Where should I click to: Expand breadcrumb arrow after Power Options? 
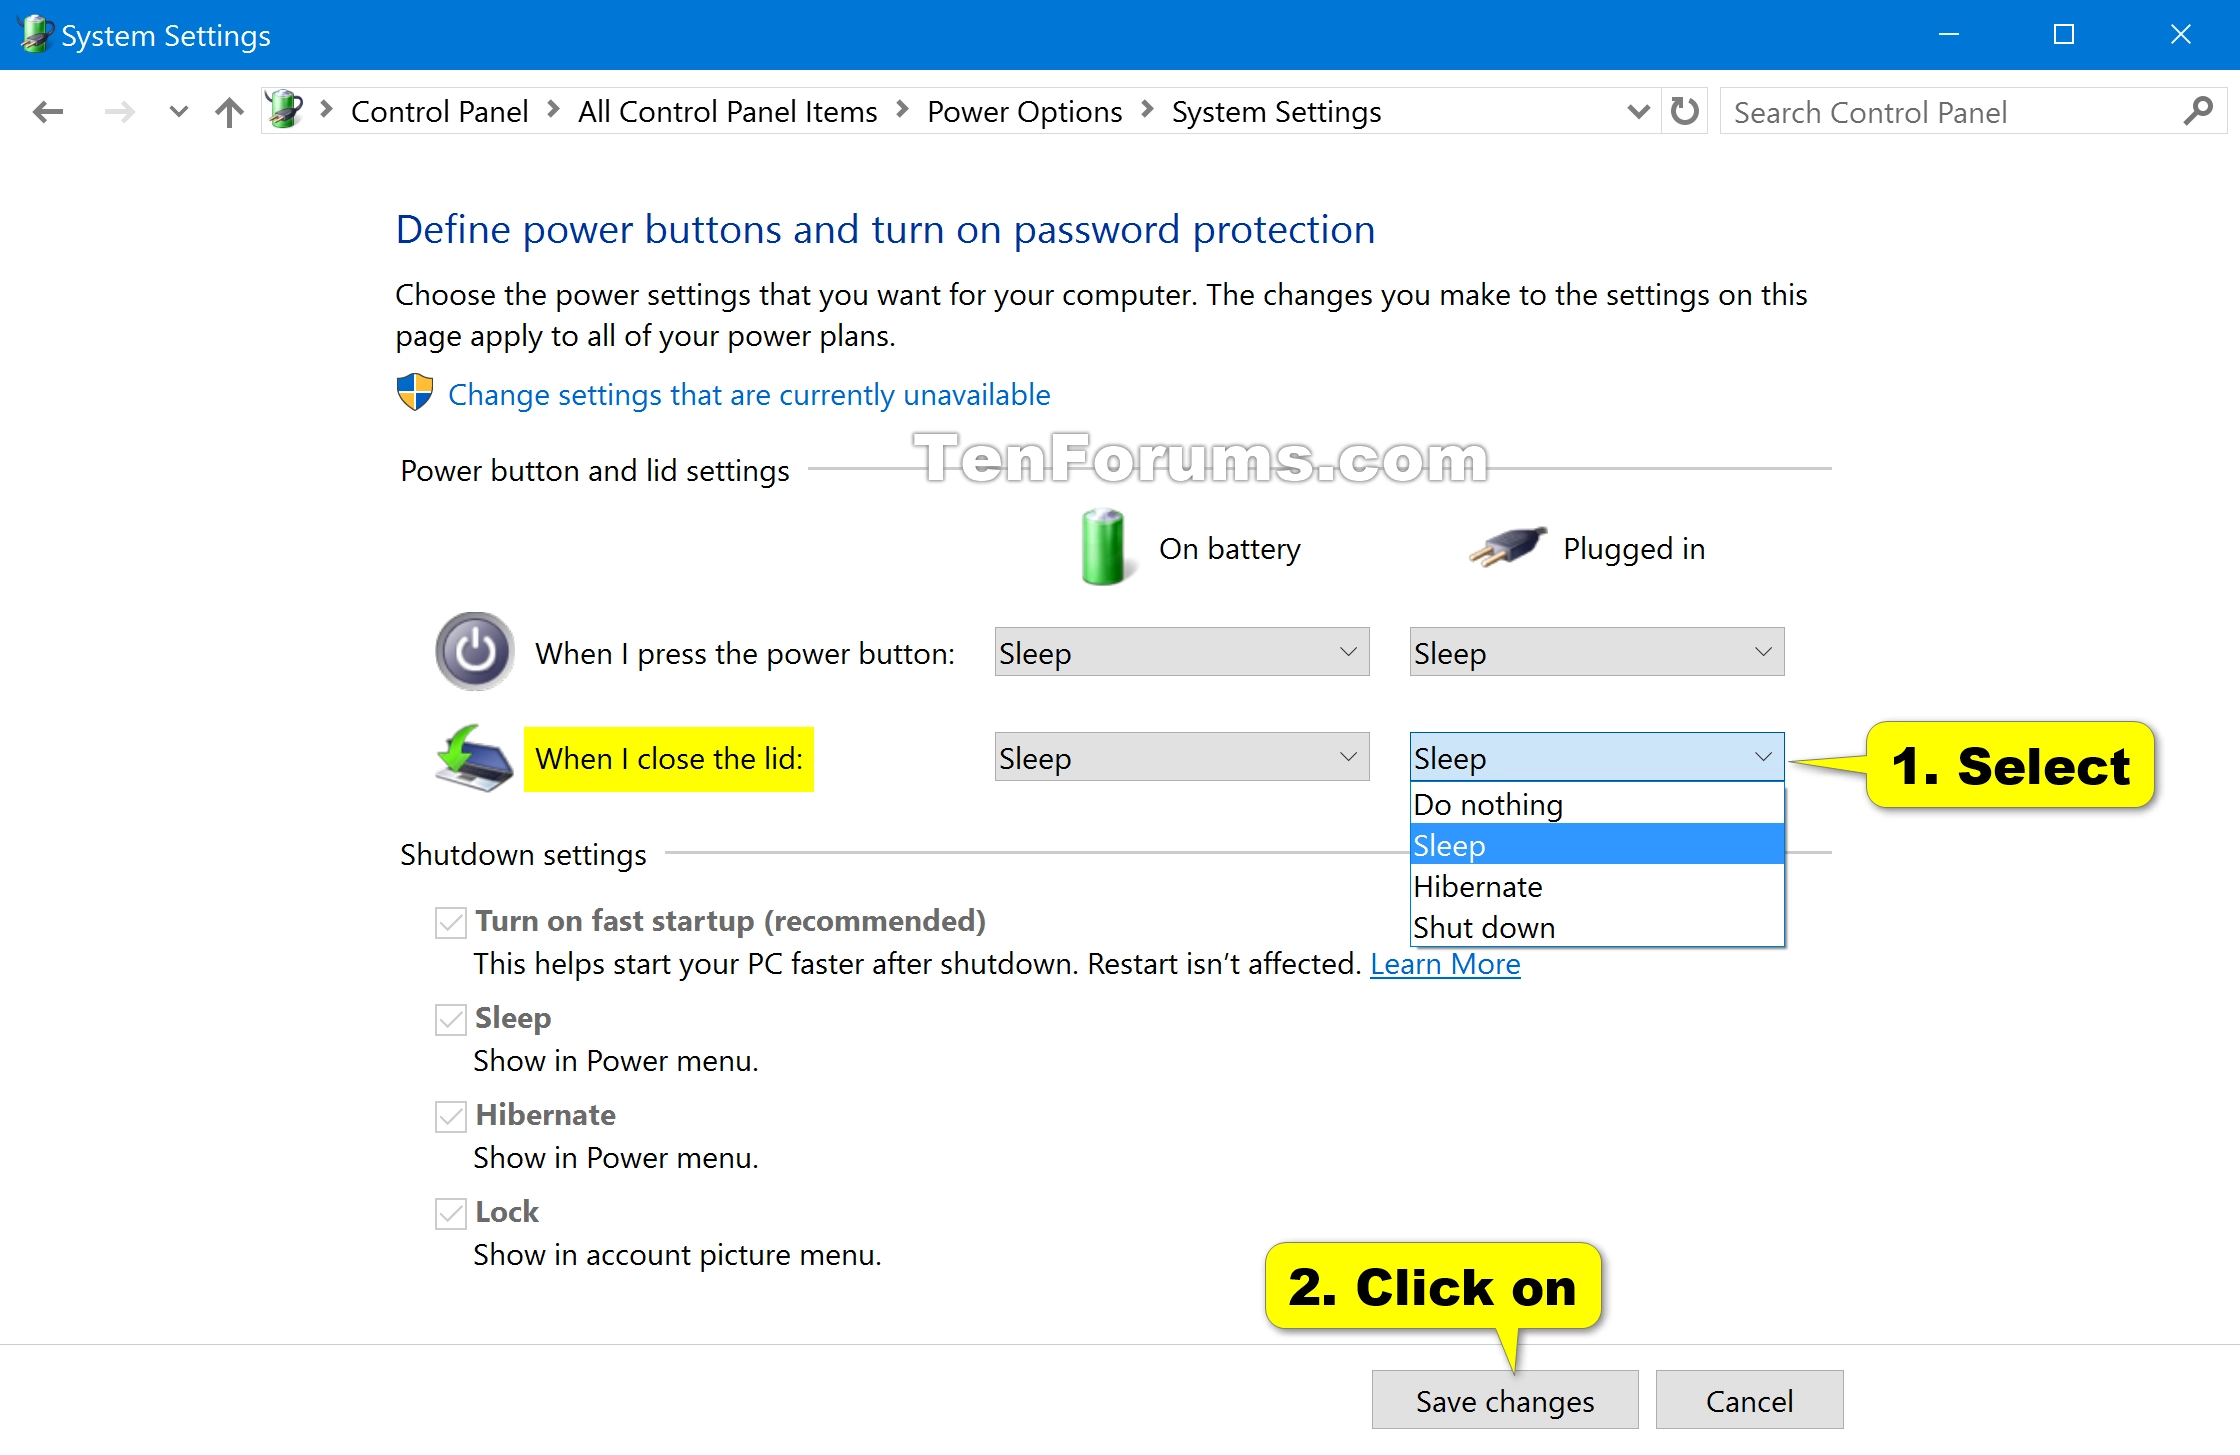pos(1147,110)
